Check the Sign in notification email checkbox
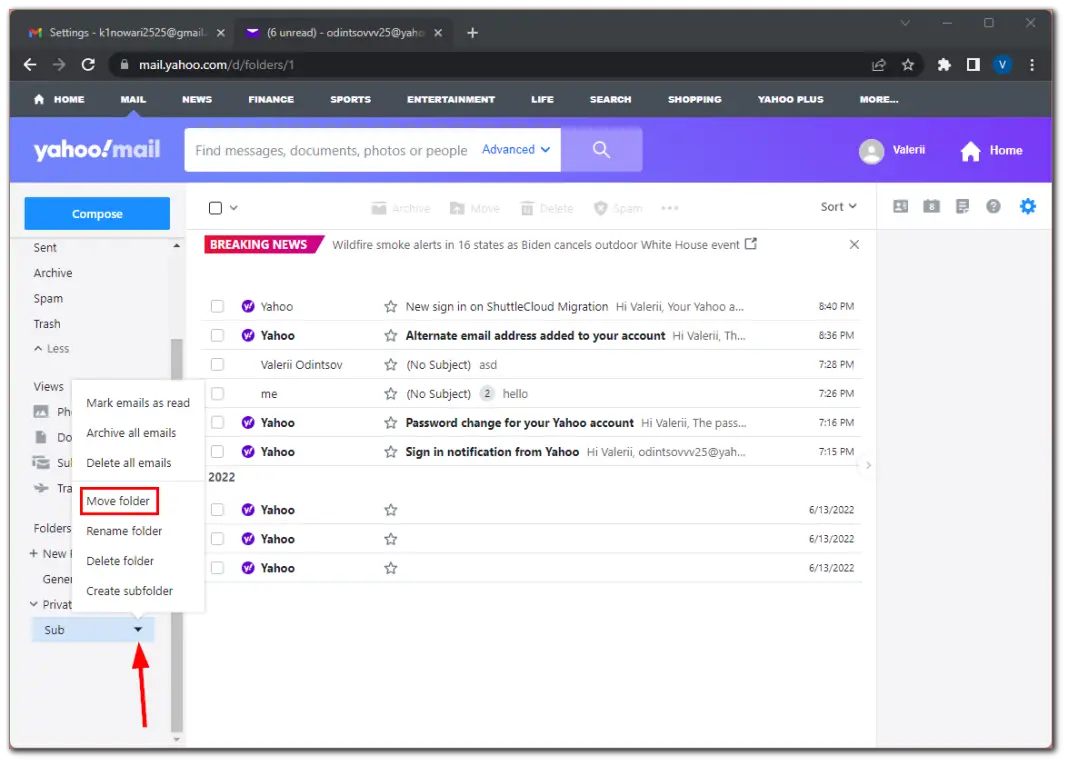The image size is (1068, 765). pos(217,452)
